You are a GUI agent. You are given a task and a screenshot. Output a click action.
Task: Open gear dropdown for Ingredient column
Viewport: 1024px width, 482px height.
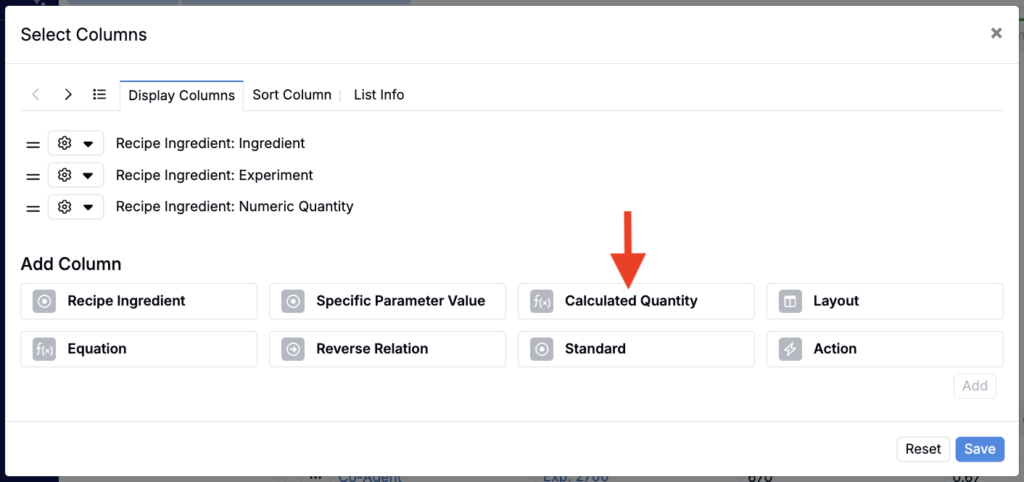[x=76, y=144]
